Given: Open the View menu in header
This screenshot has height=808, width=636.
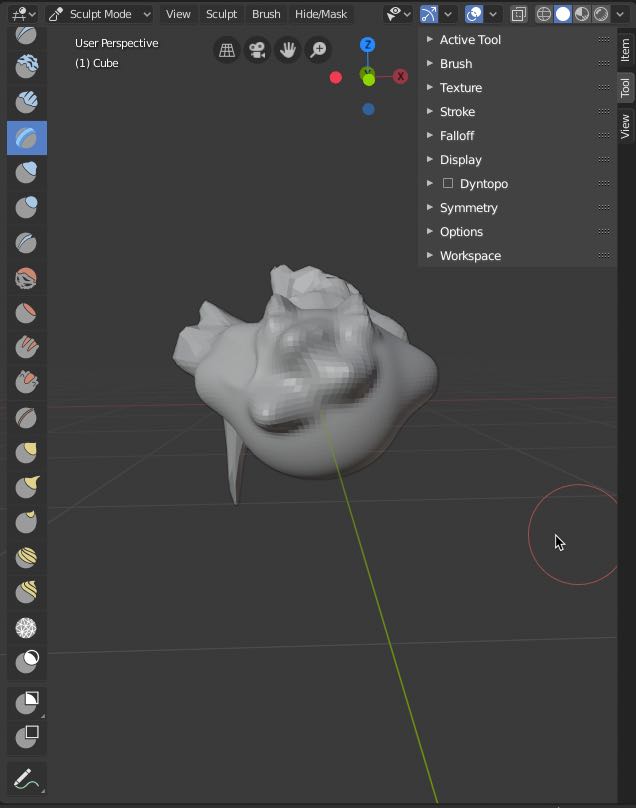Looking at the screenshot, I should click(x=178, y=14).
